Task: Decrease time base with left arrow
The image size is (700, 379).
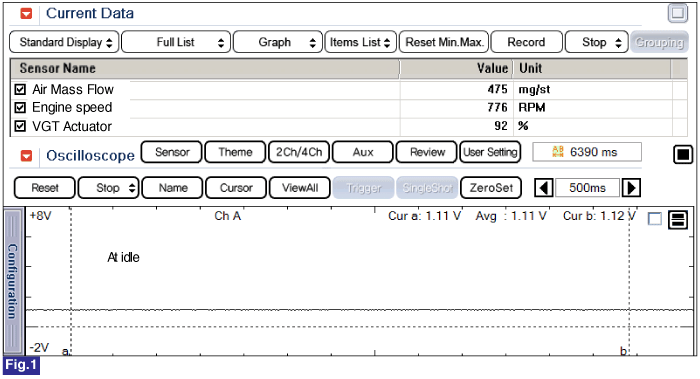Action: pos(544,188)
